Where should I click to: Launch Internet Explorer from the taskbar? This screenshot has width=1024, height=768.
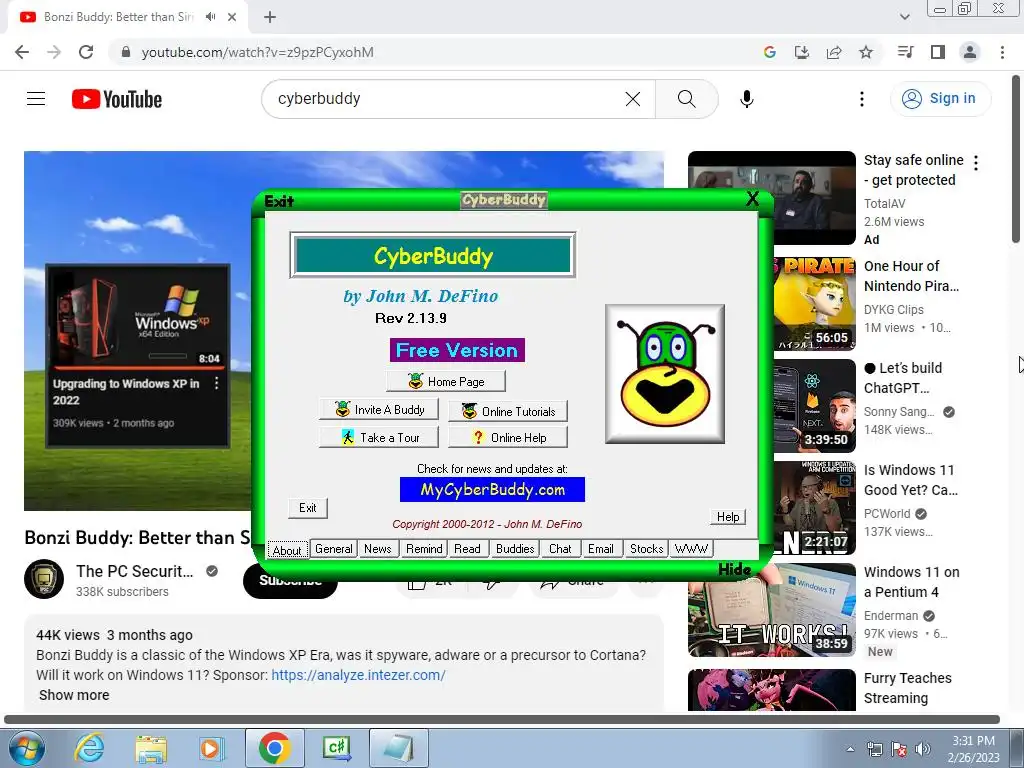[89, 748]
